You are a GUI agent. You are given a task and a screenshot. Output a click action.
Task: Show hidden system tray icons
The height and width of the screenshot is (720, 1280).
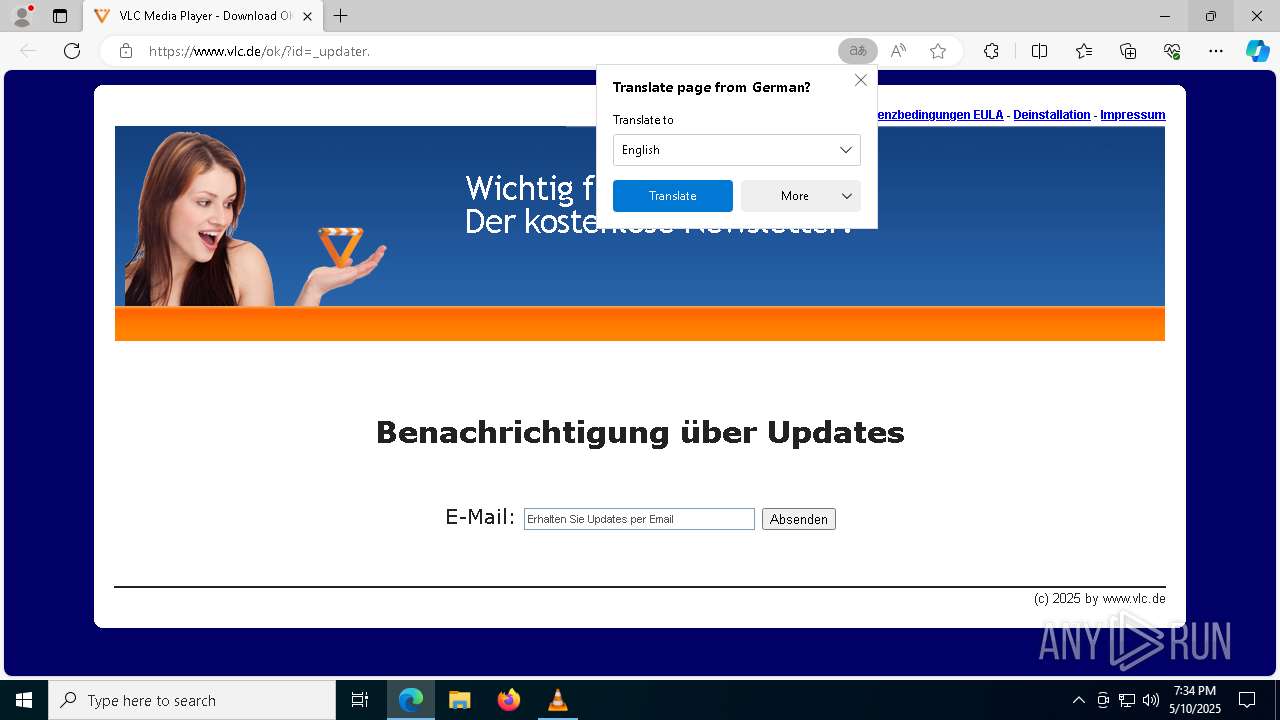click(1078, 700)
